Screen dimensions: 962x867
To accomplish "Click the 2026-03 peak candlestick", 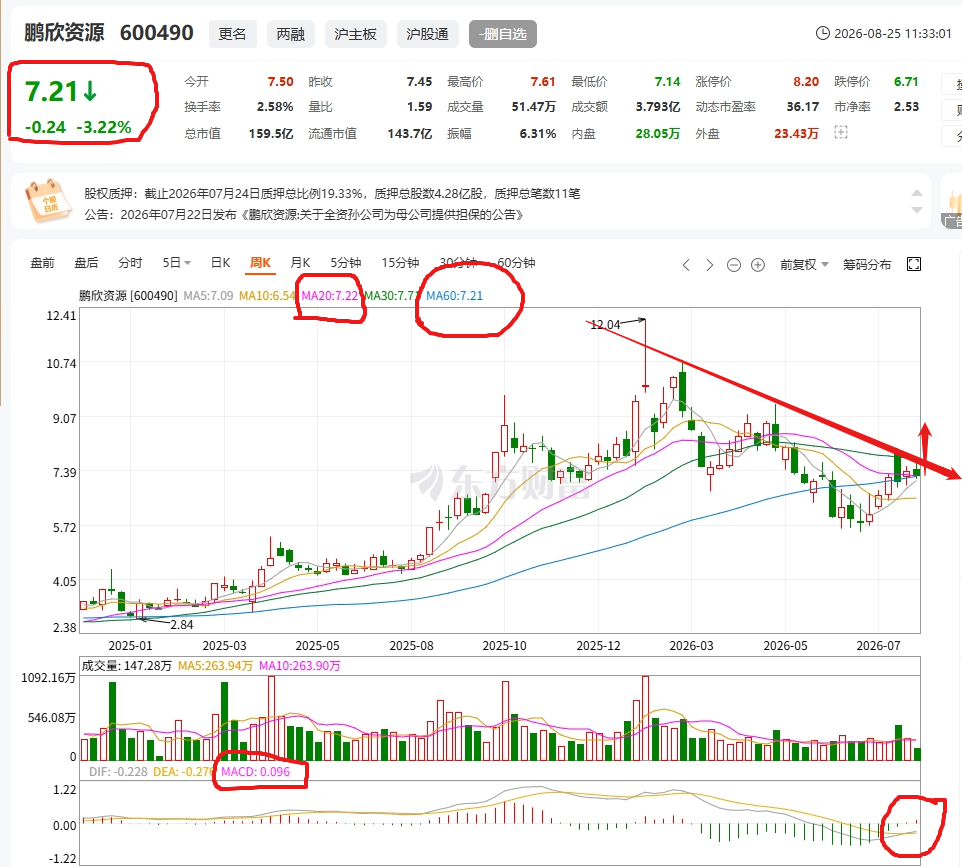I will [682, 390].
